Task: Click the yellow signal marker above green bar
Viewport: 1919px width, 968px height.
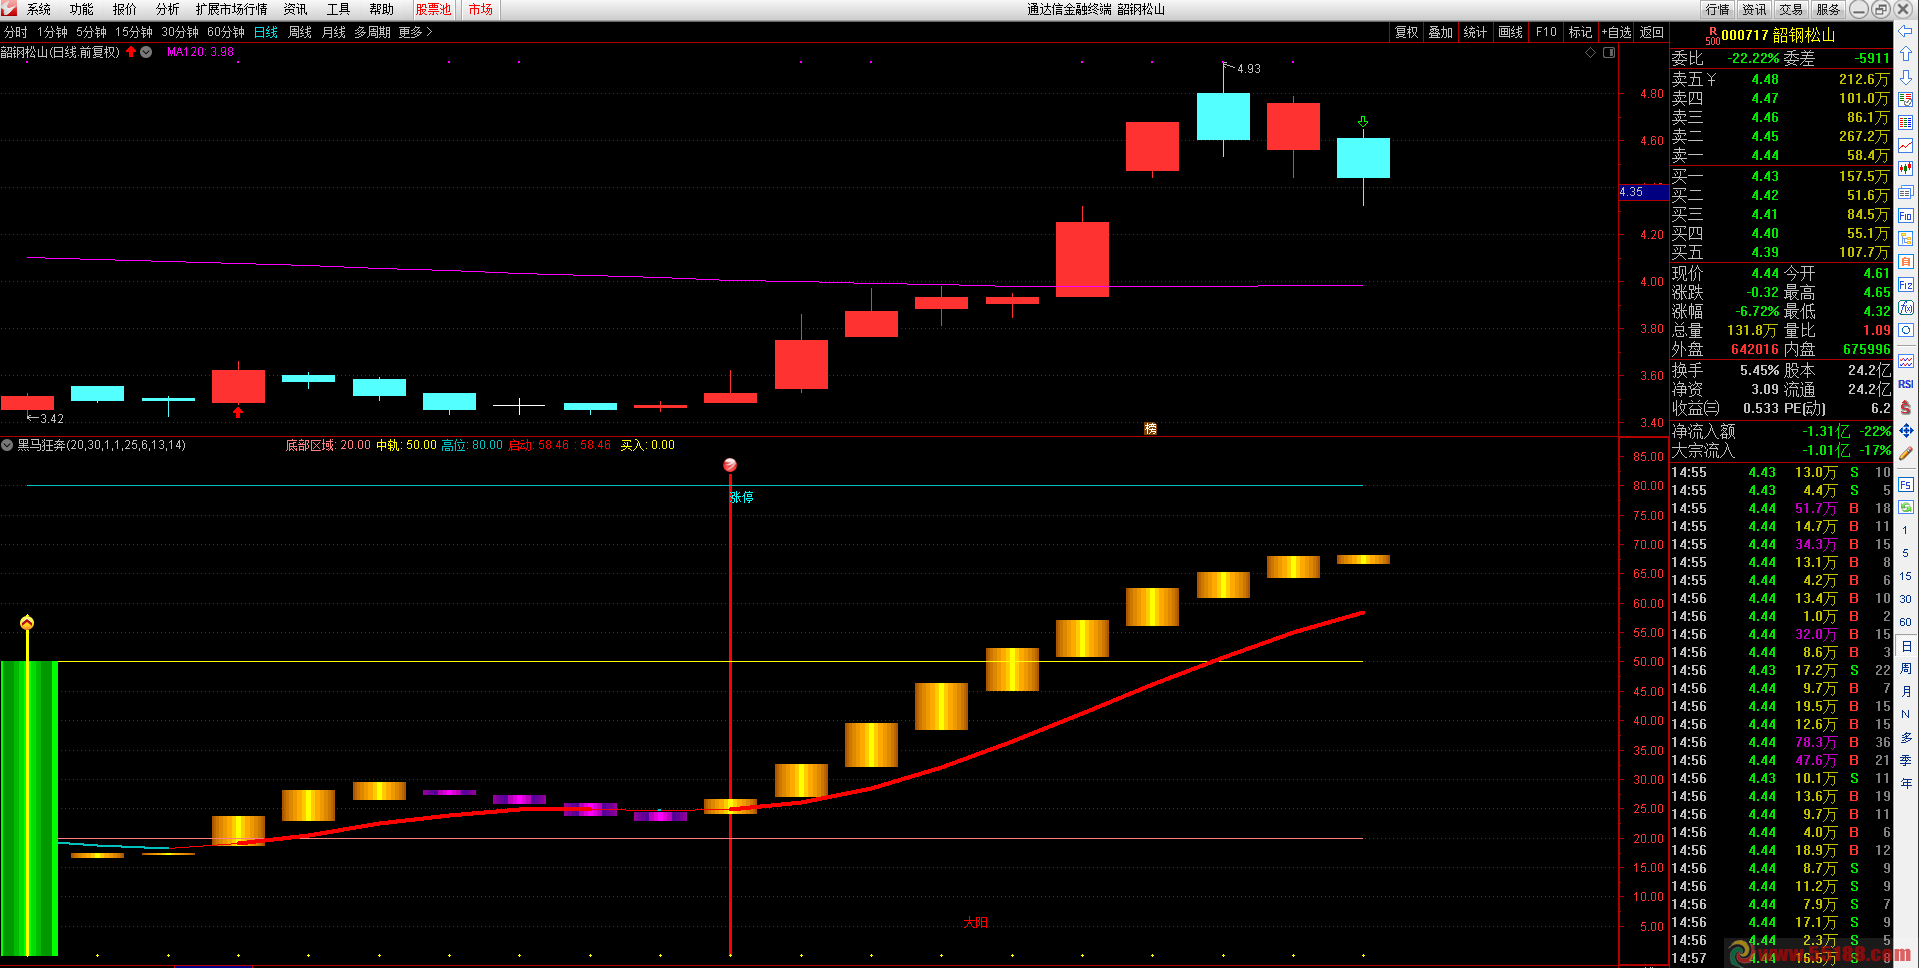Action: coord(27,622)
